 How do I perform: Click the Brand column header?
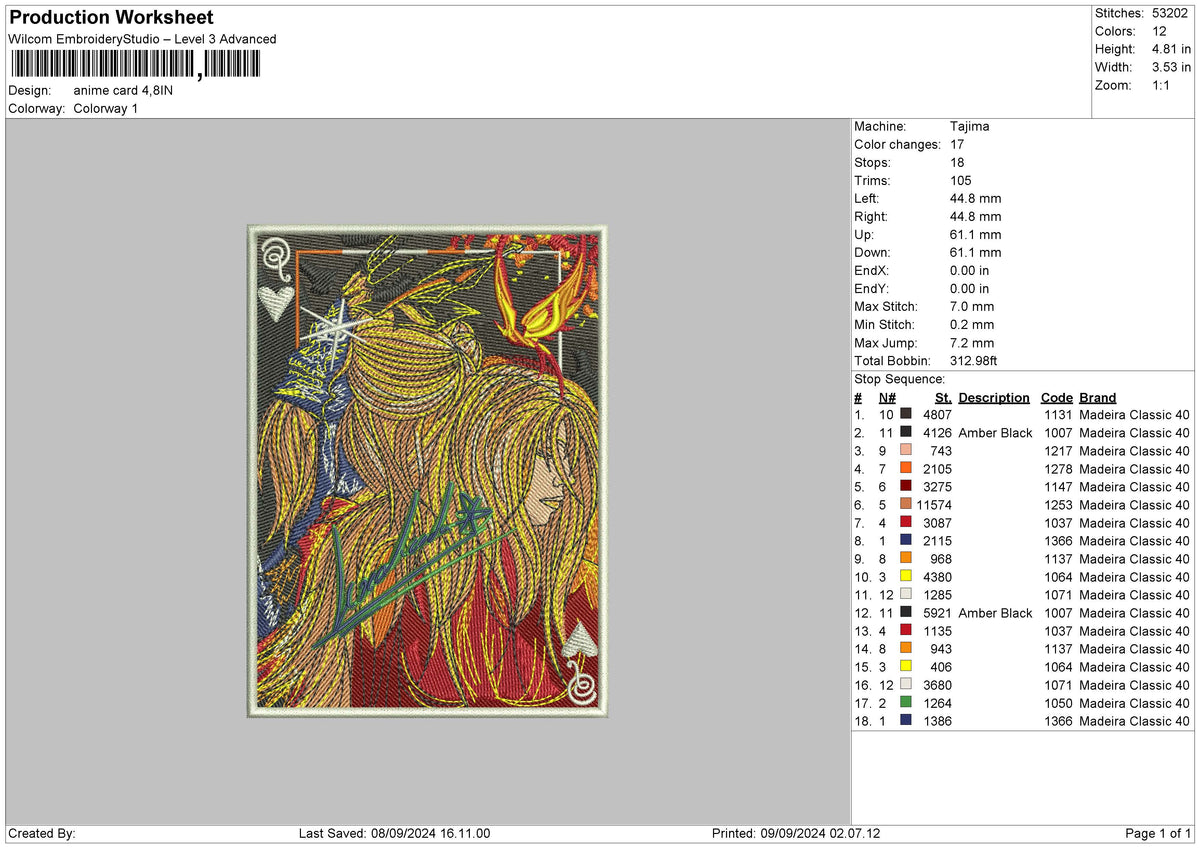click(1098, 397)
